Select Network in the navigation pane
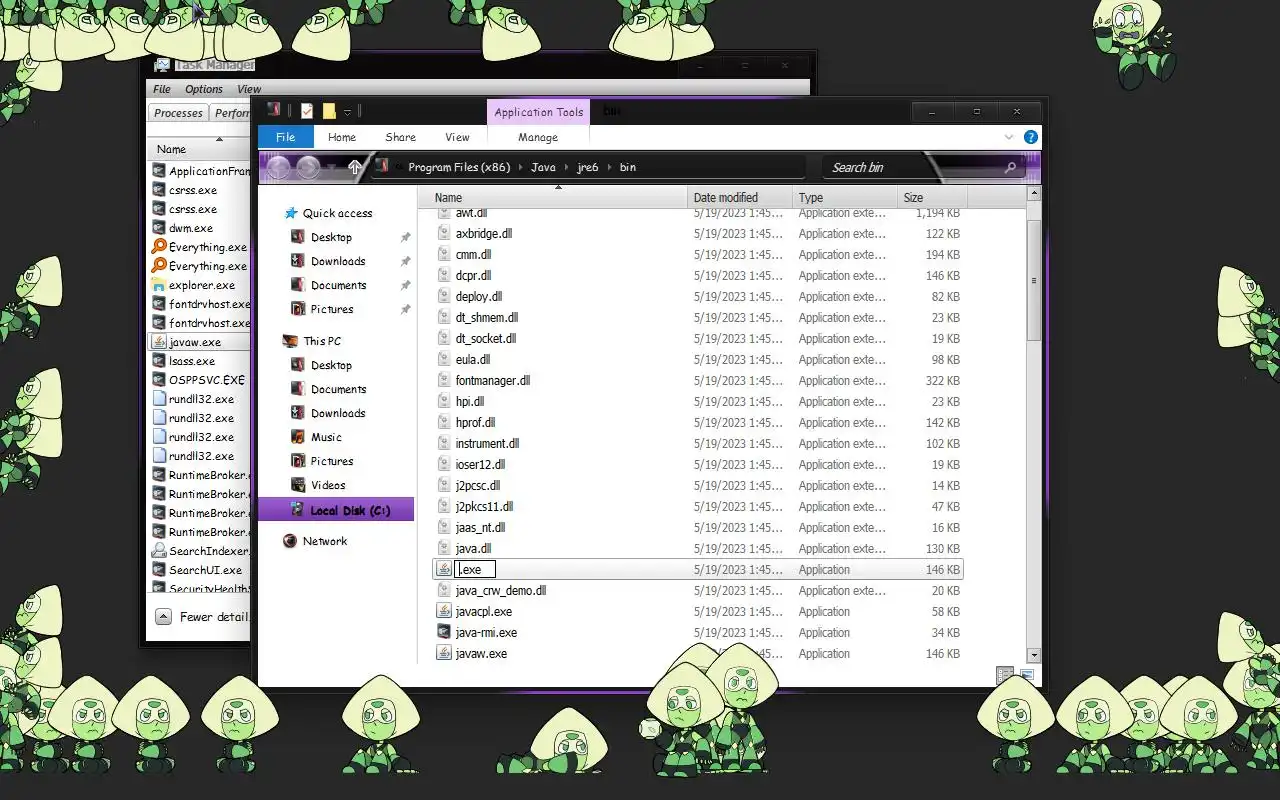This screenshot has width=1280, height=800. click(x=325, y=541)
